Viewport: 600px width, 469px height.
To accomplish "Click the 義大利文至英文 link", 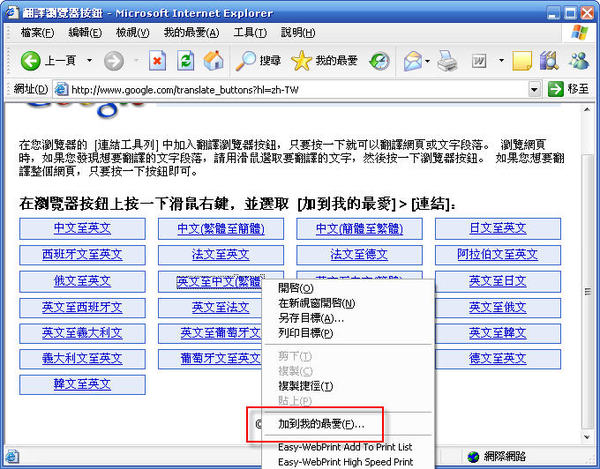I will click(82, 358).
